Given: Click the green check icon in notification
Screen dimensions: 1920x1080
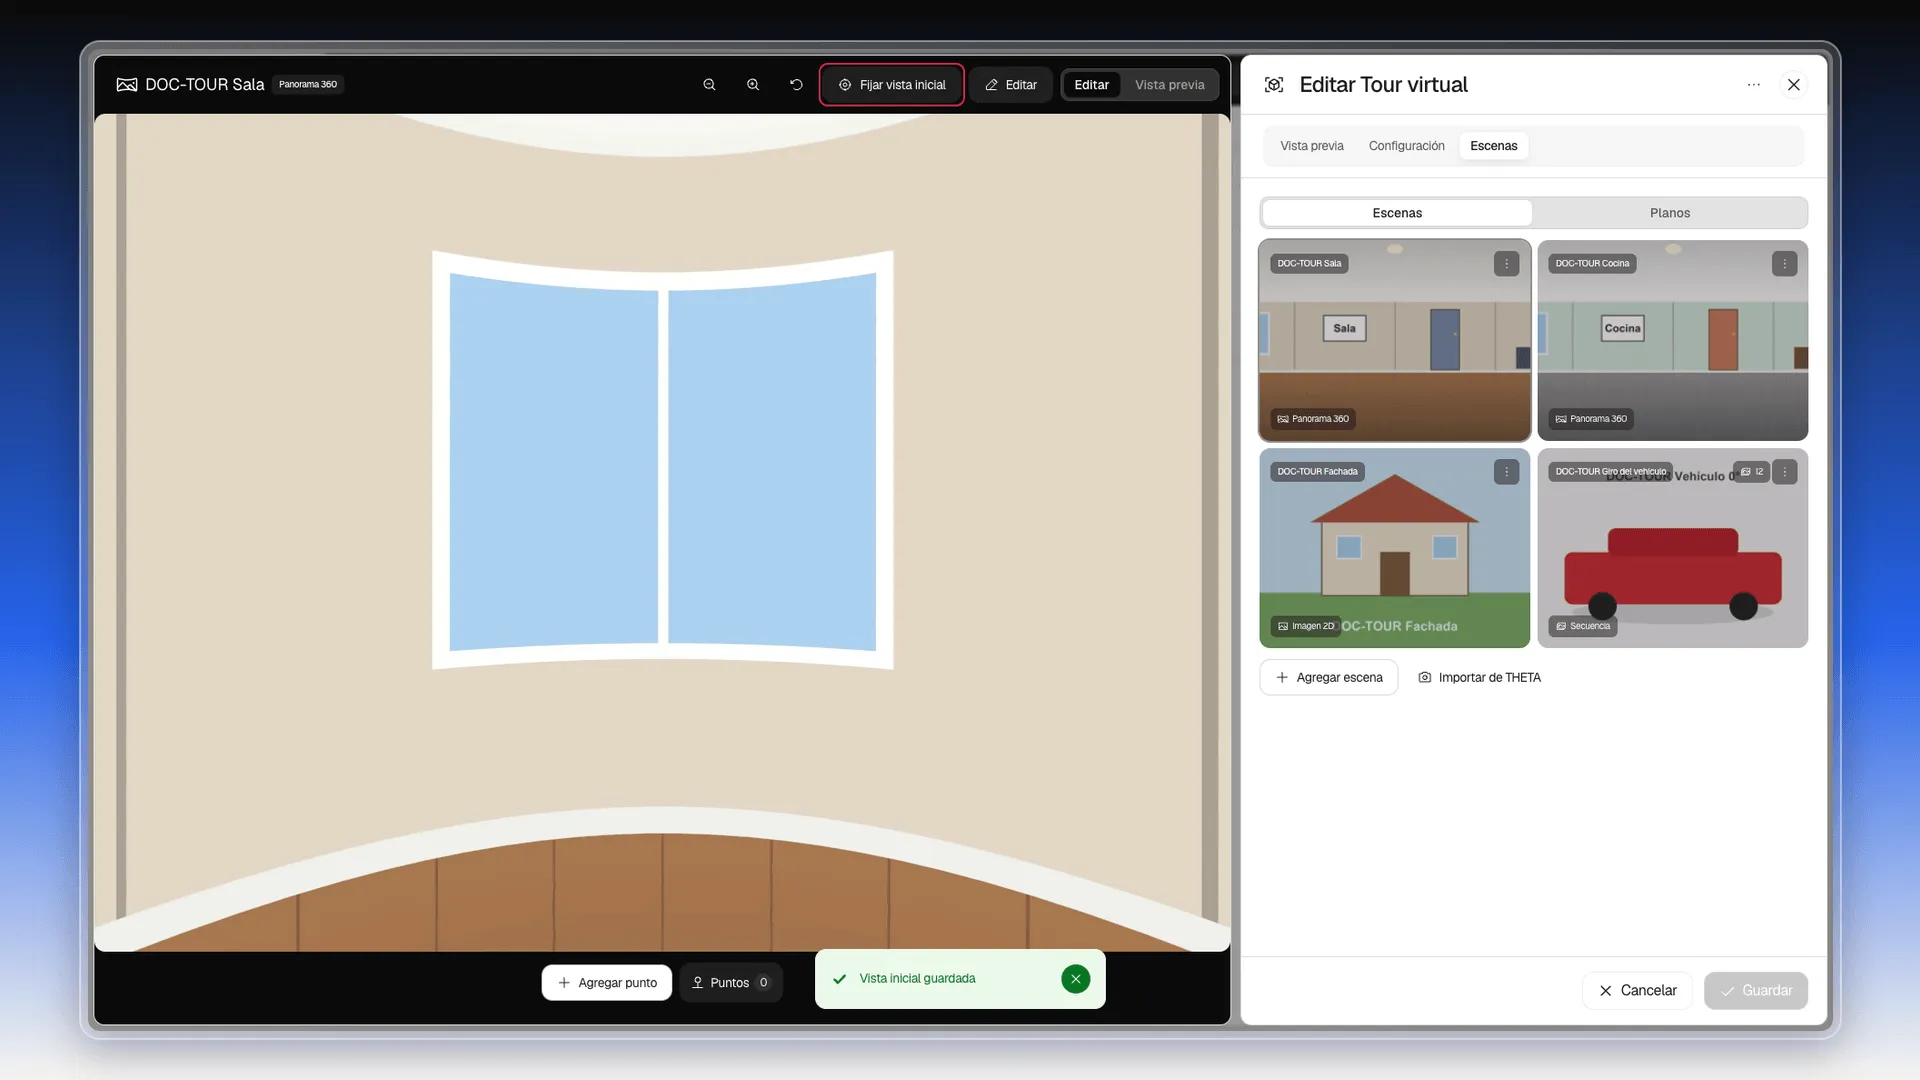Looking at the screenshot, I should coord(839,979).
